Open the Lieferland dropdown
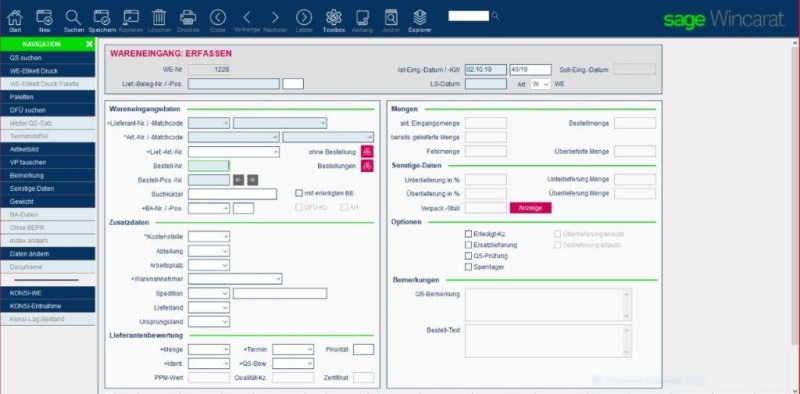 [x=209, y=308]
